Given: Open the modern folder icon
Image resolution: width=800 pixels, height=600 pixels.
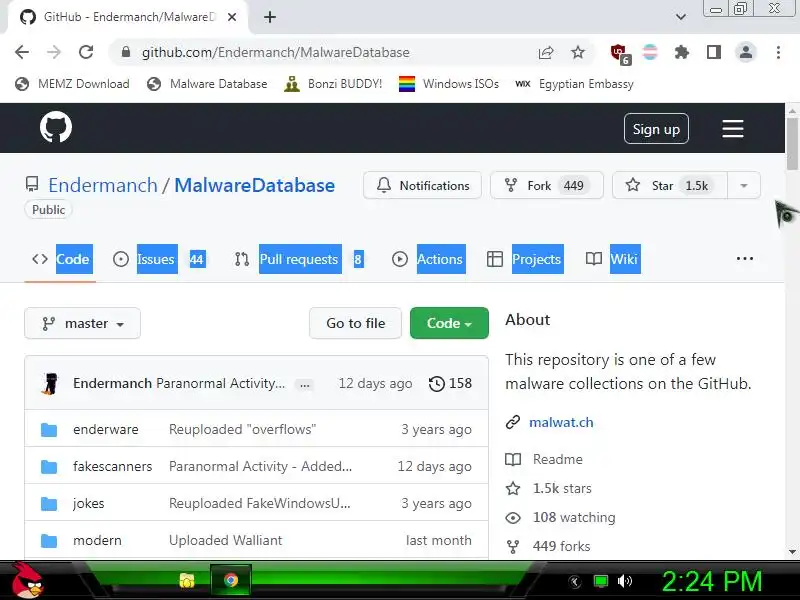Looking at the screenshot, I should 49,540.
